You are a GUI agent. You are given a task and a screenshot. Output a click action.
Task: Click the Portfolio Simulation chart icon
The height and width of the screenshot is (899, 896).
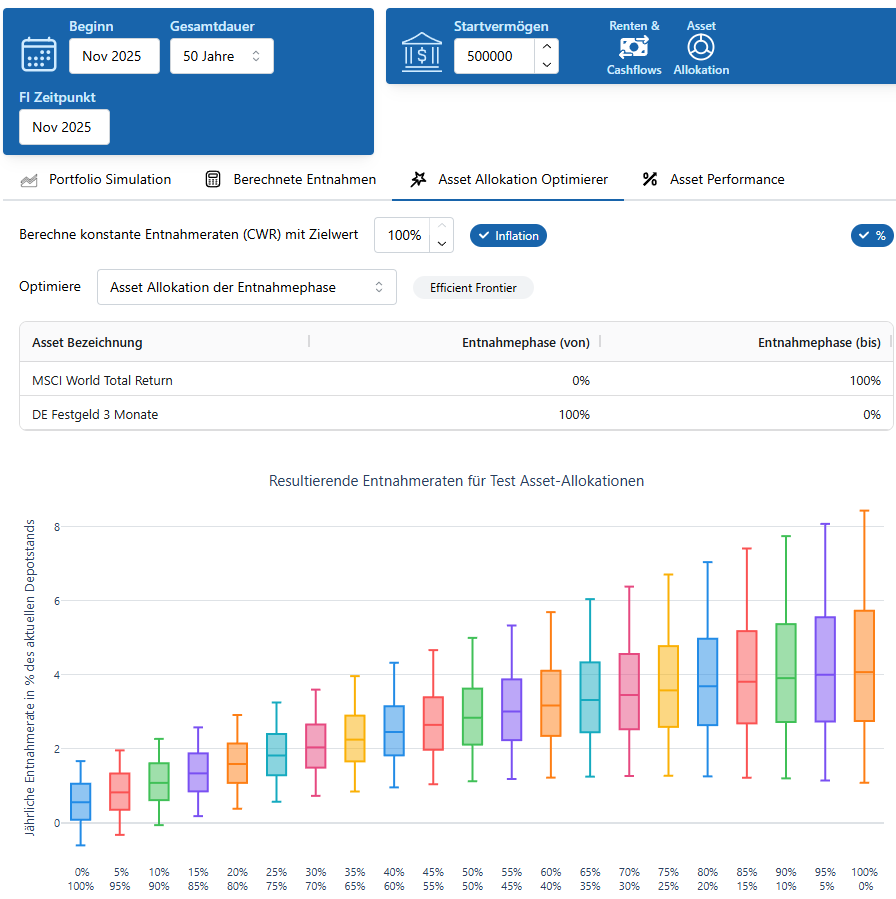click(x=29, y=180)
